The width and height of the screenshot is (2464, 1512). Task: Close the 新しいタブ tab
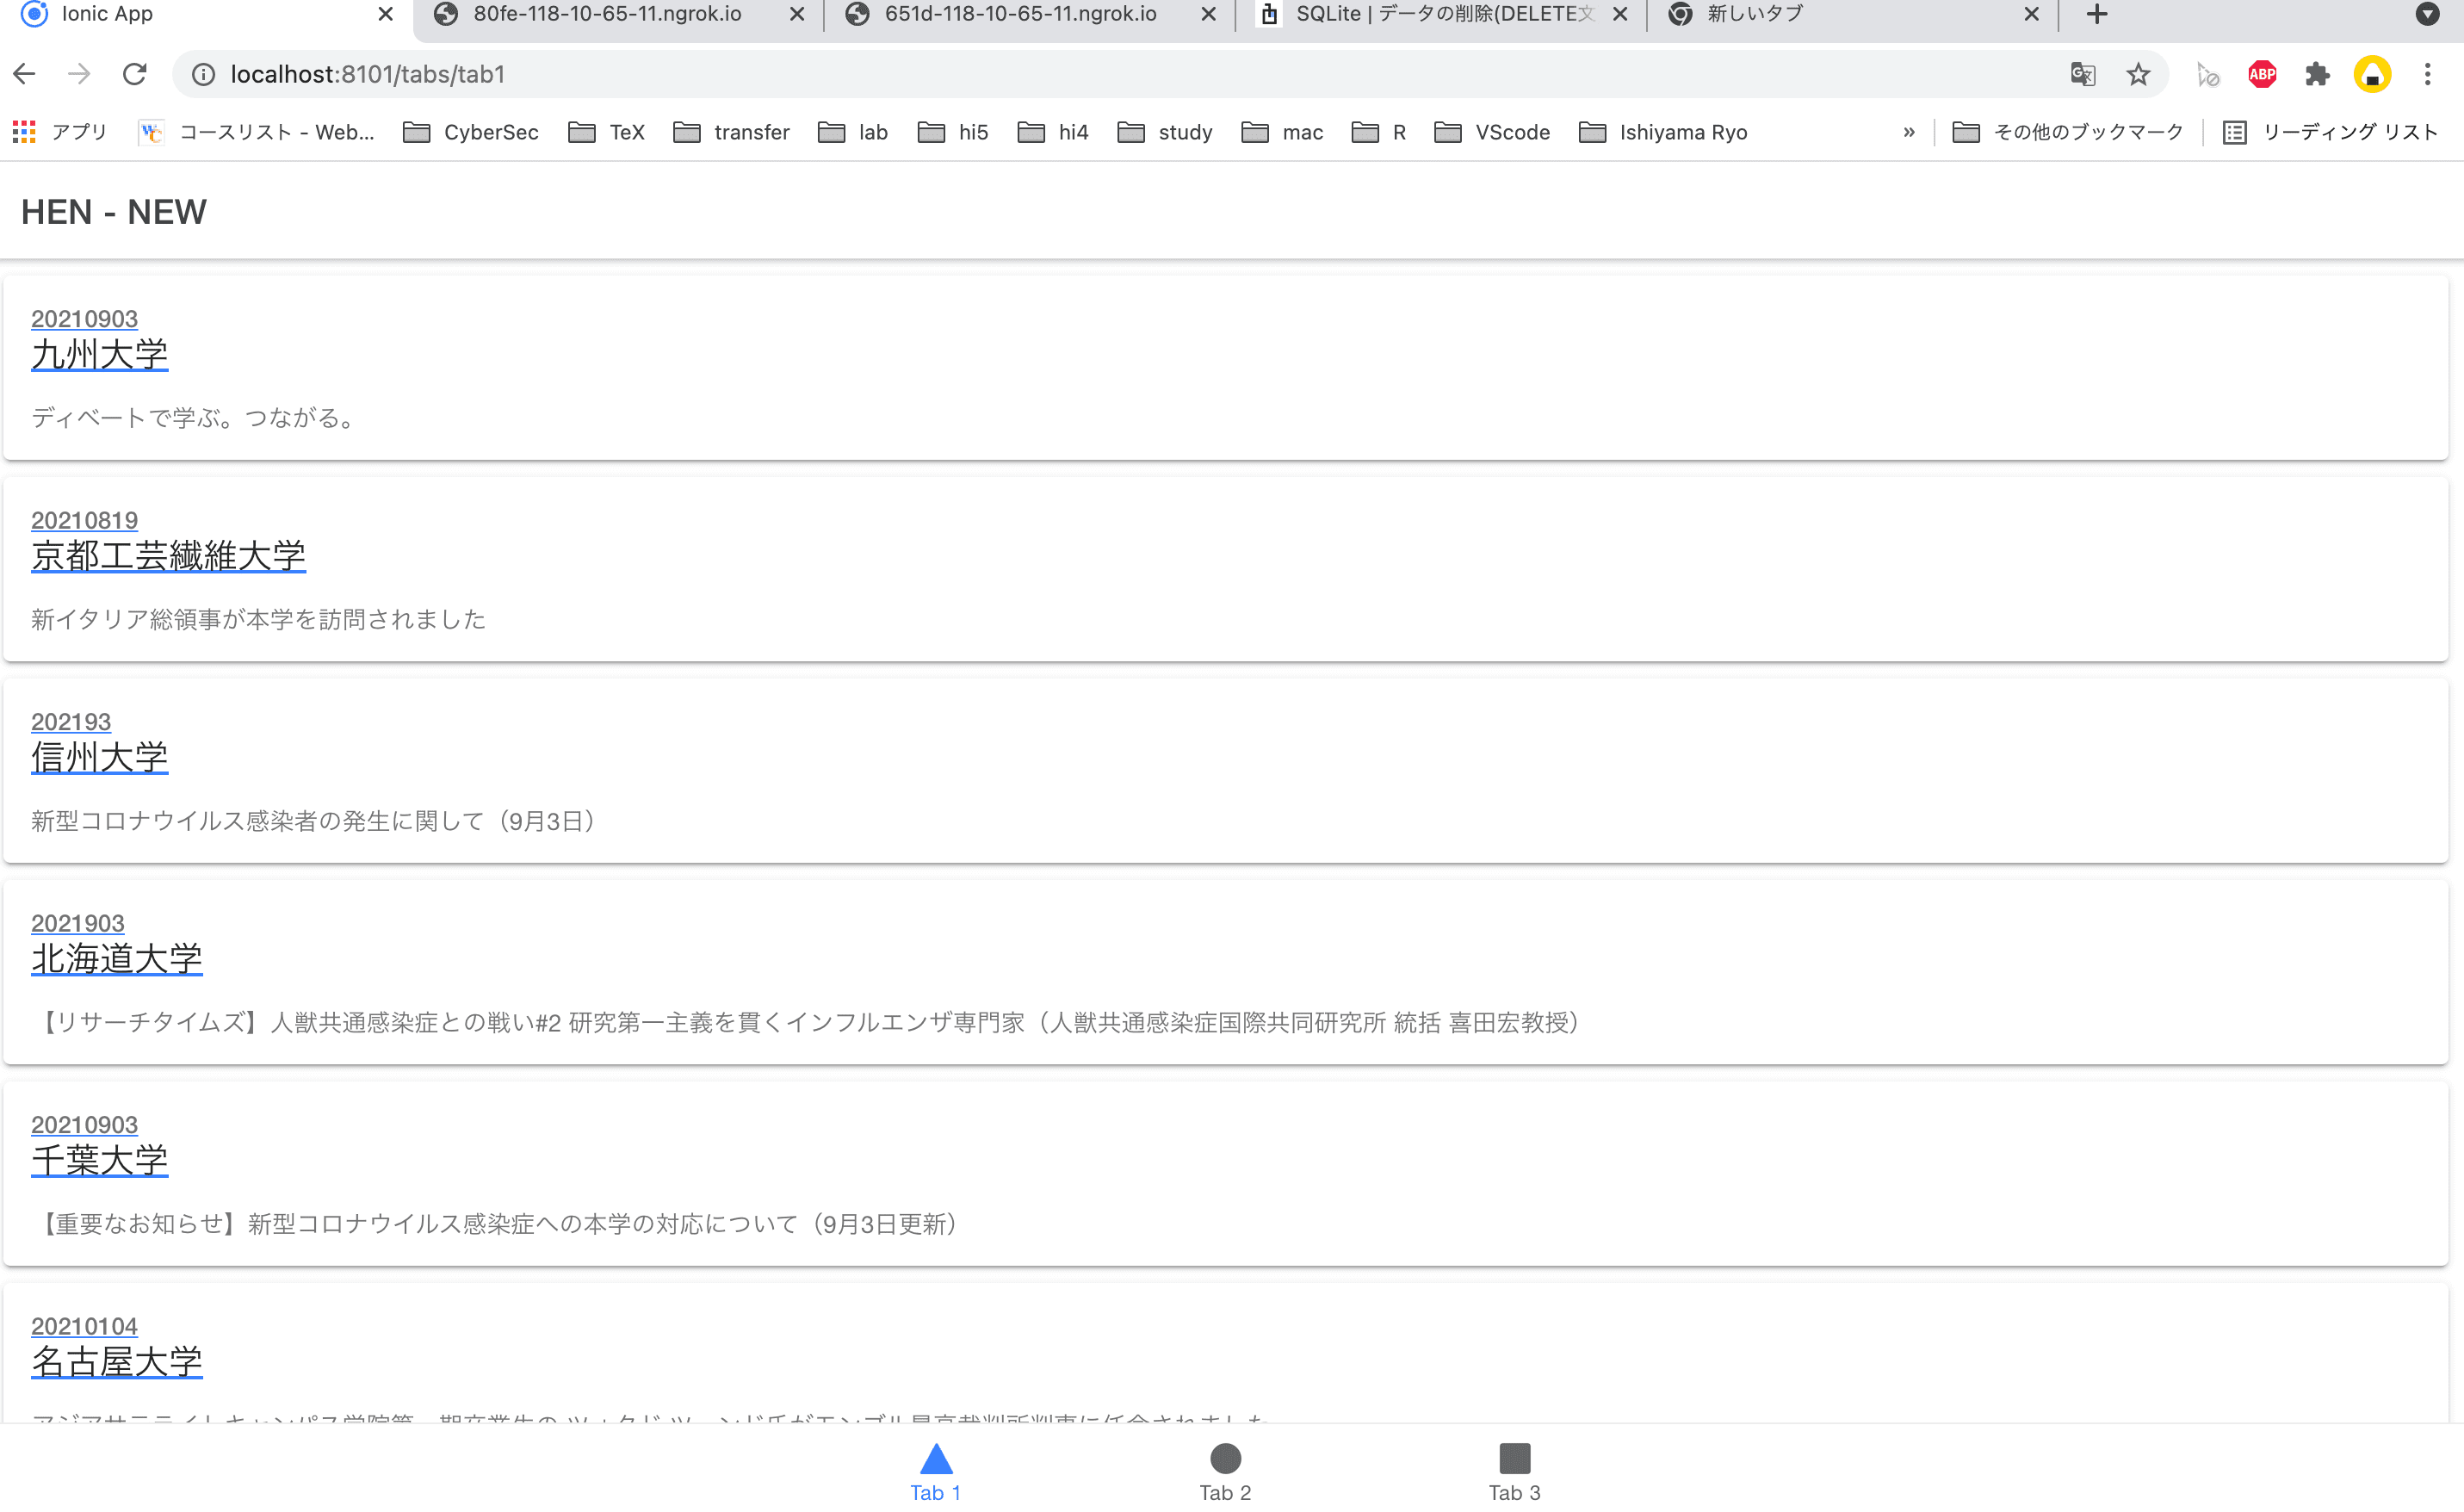[2031, 14]
